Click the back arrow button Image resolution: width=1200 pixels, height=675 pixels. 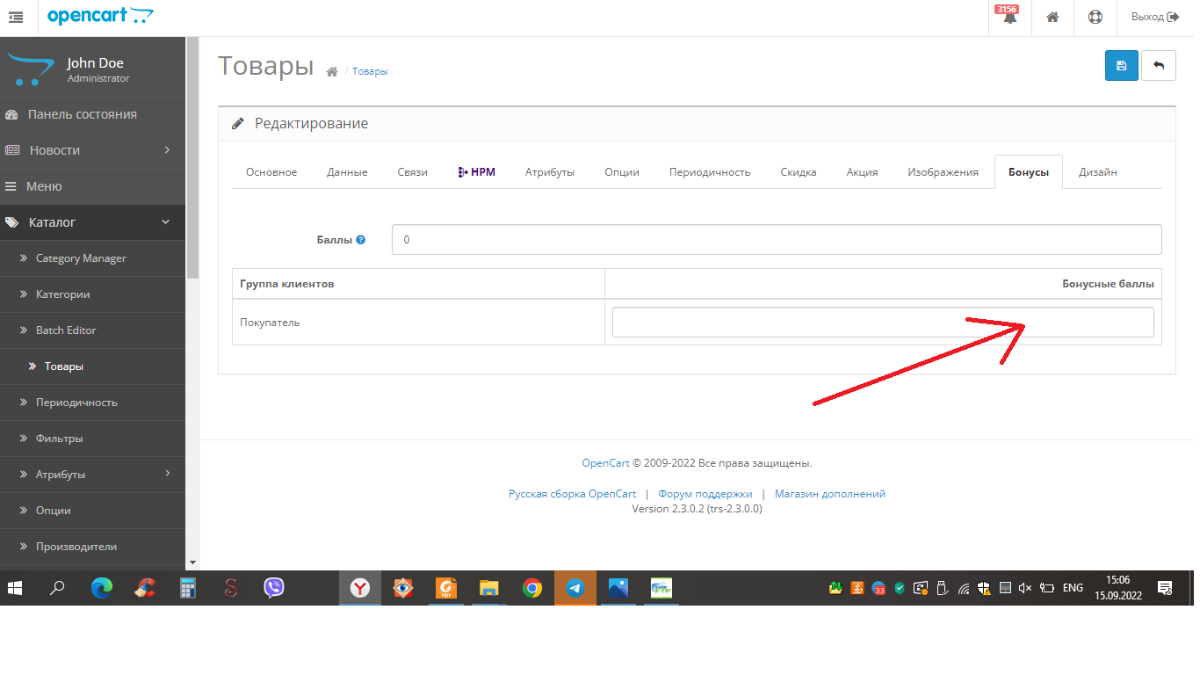pyautogui.click(x=1158, y=66)
